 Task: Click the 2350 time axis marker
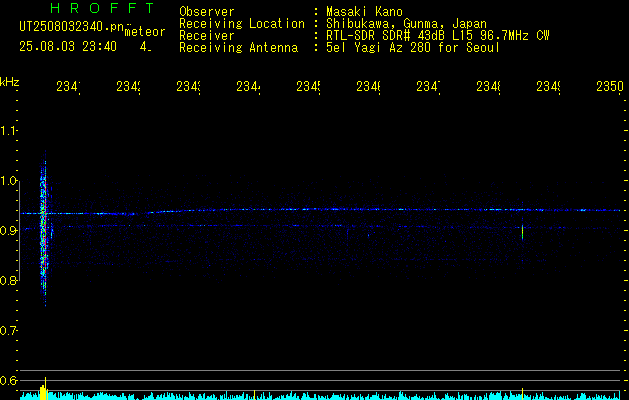[610, 86]
